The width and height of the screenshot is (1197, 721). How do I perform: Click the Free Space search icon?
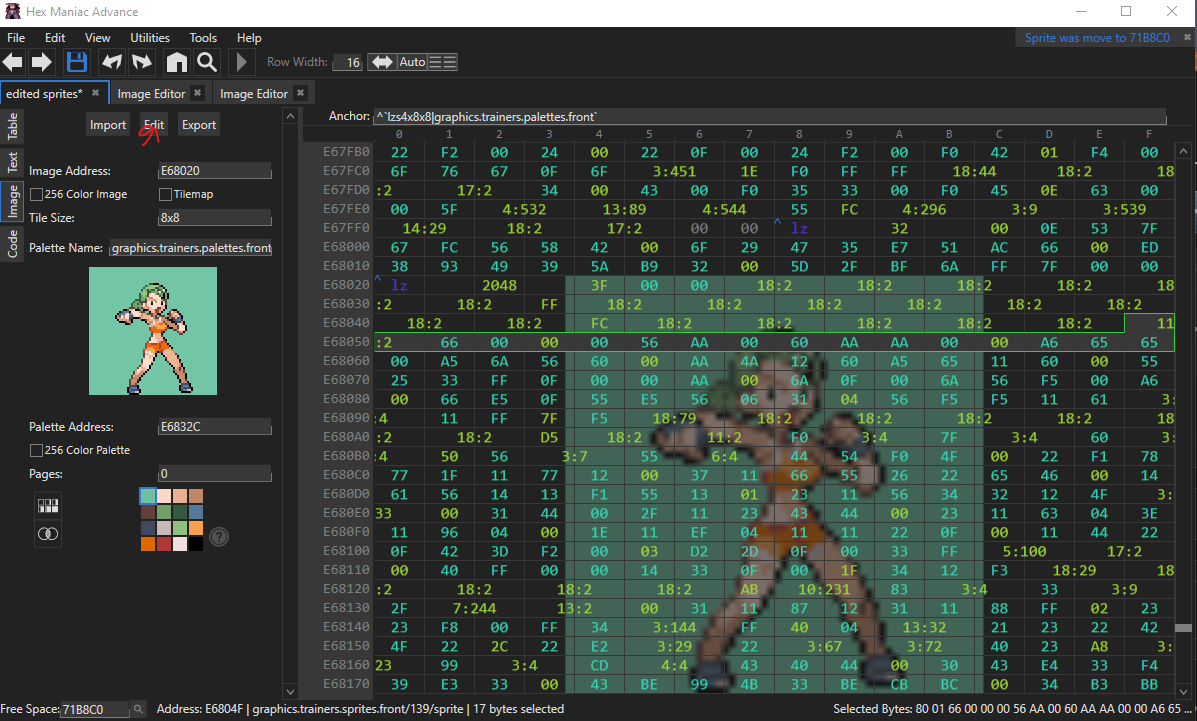[138, 710]
